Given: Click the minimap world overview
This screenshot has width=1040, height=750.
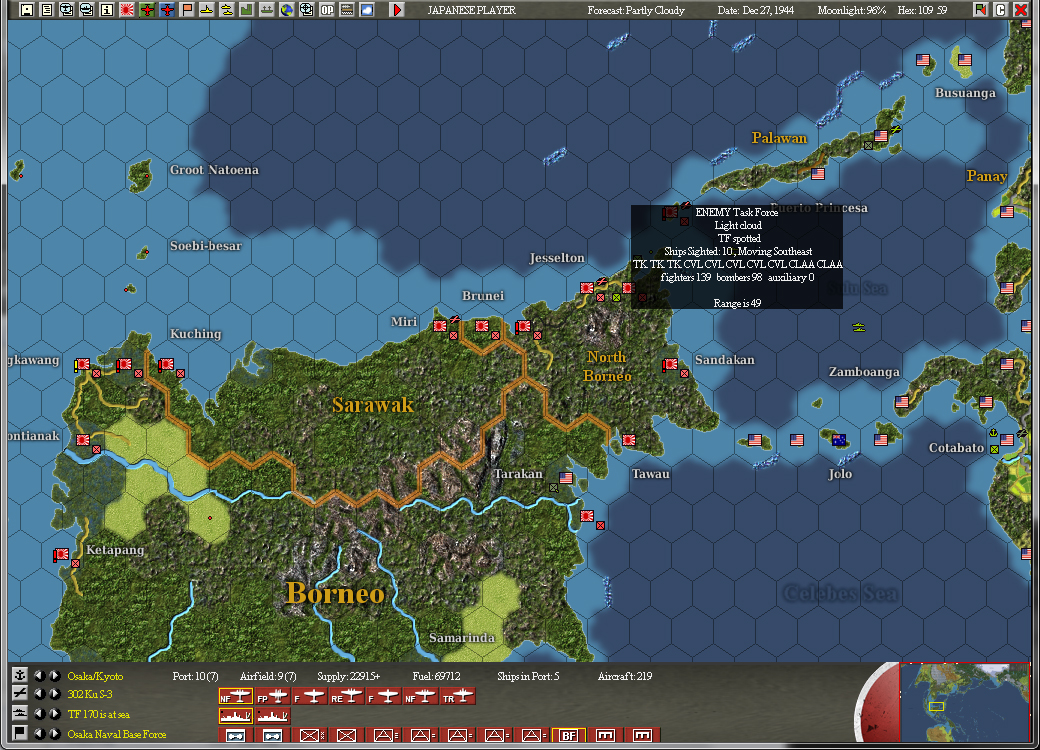Looking at the screenshot, I should (964, 702).
